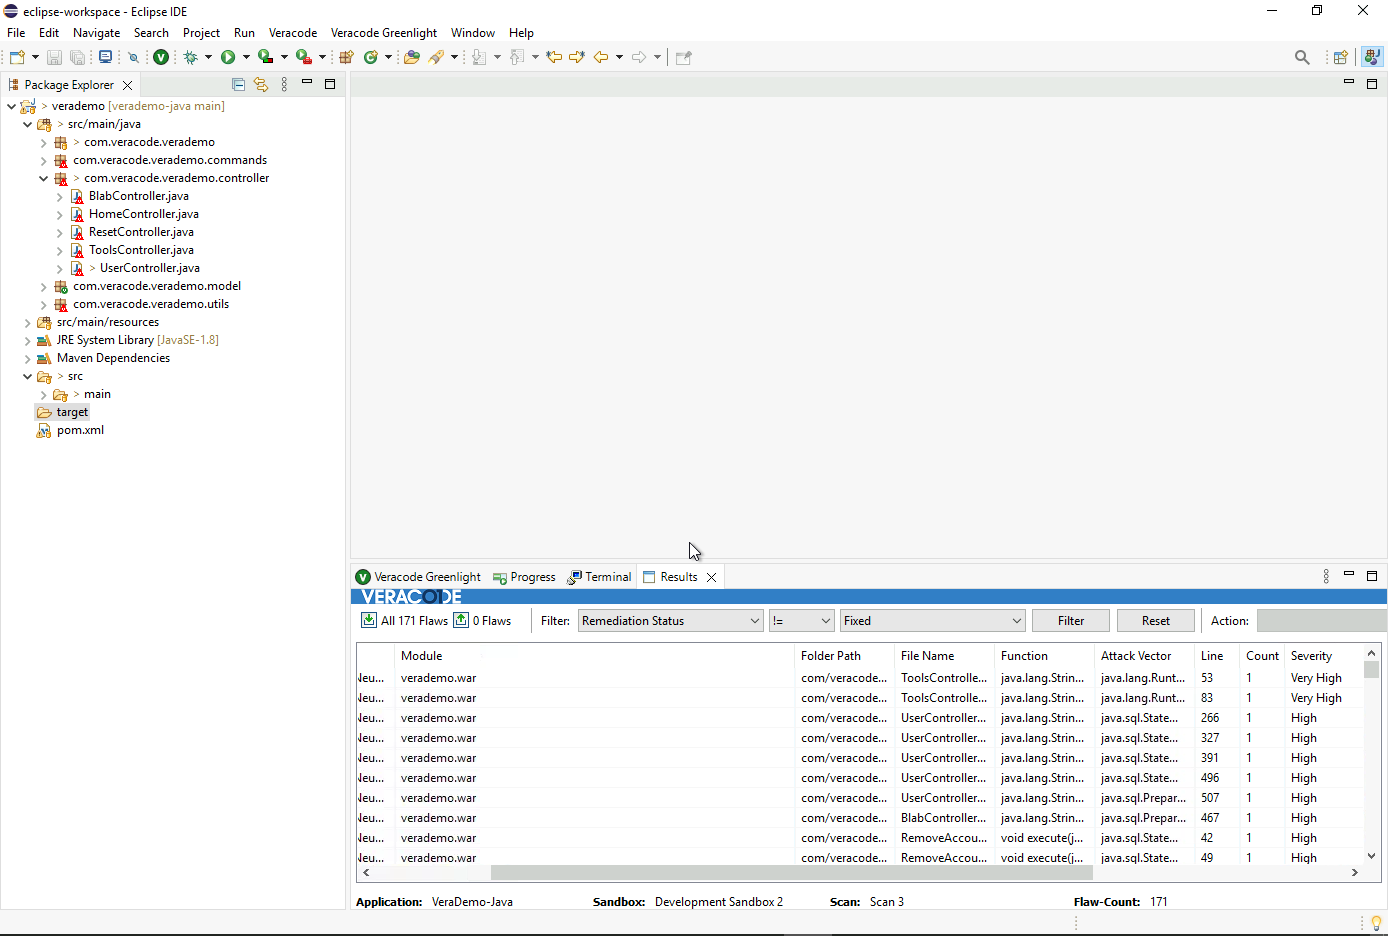
Task: Collapse the src/main/java folder
Action: [x=27, y=124]
